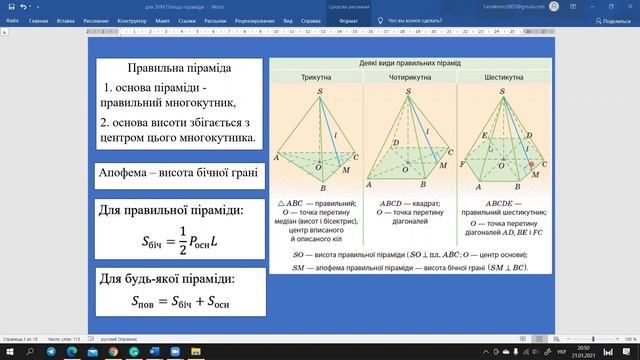Viewport: 640px width, 360px height.
Task: Click the word count 'Число слов' status entry
Action: click(63, 339)
